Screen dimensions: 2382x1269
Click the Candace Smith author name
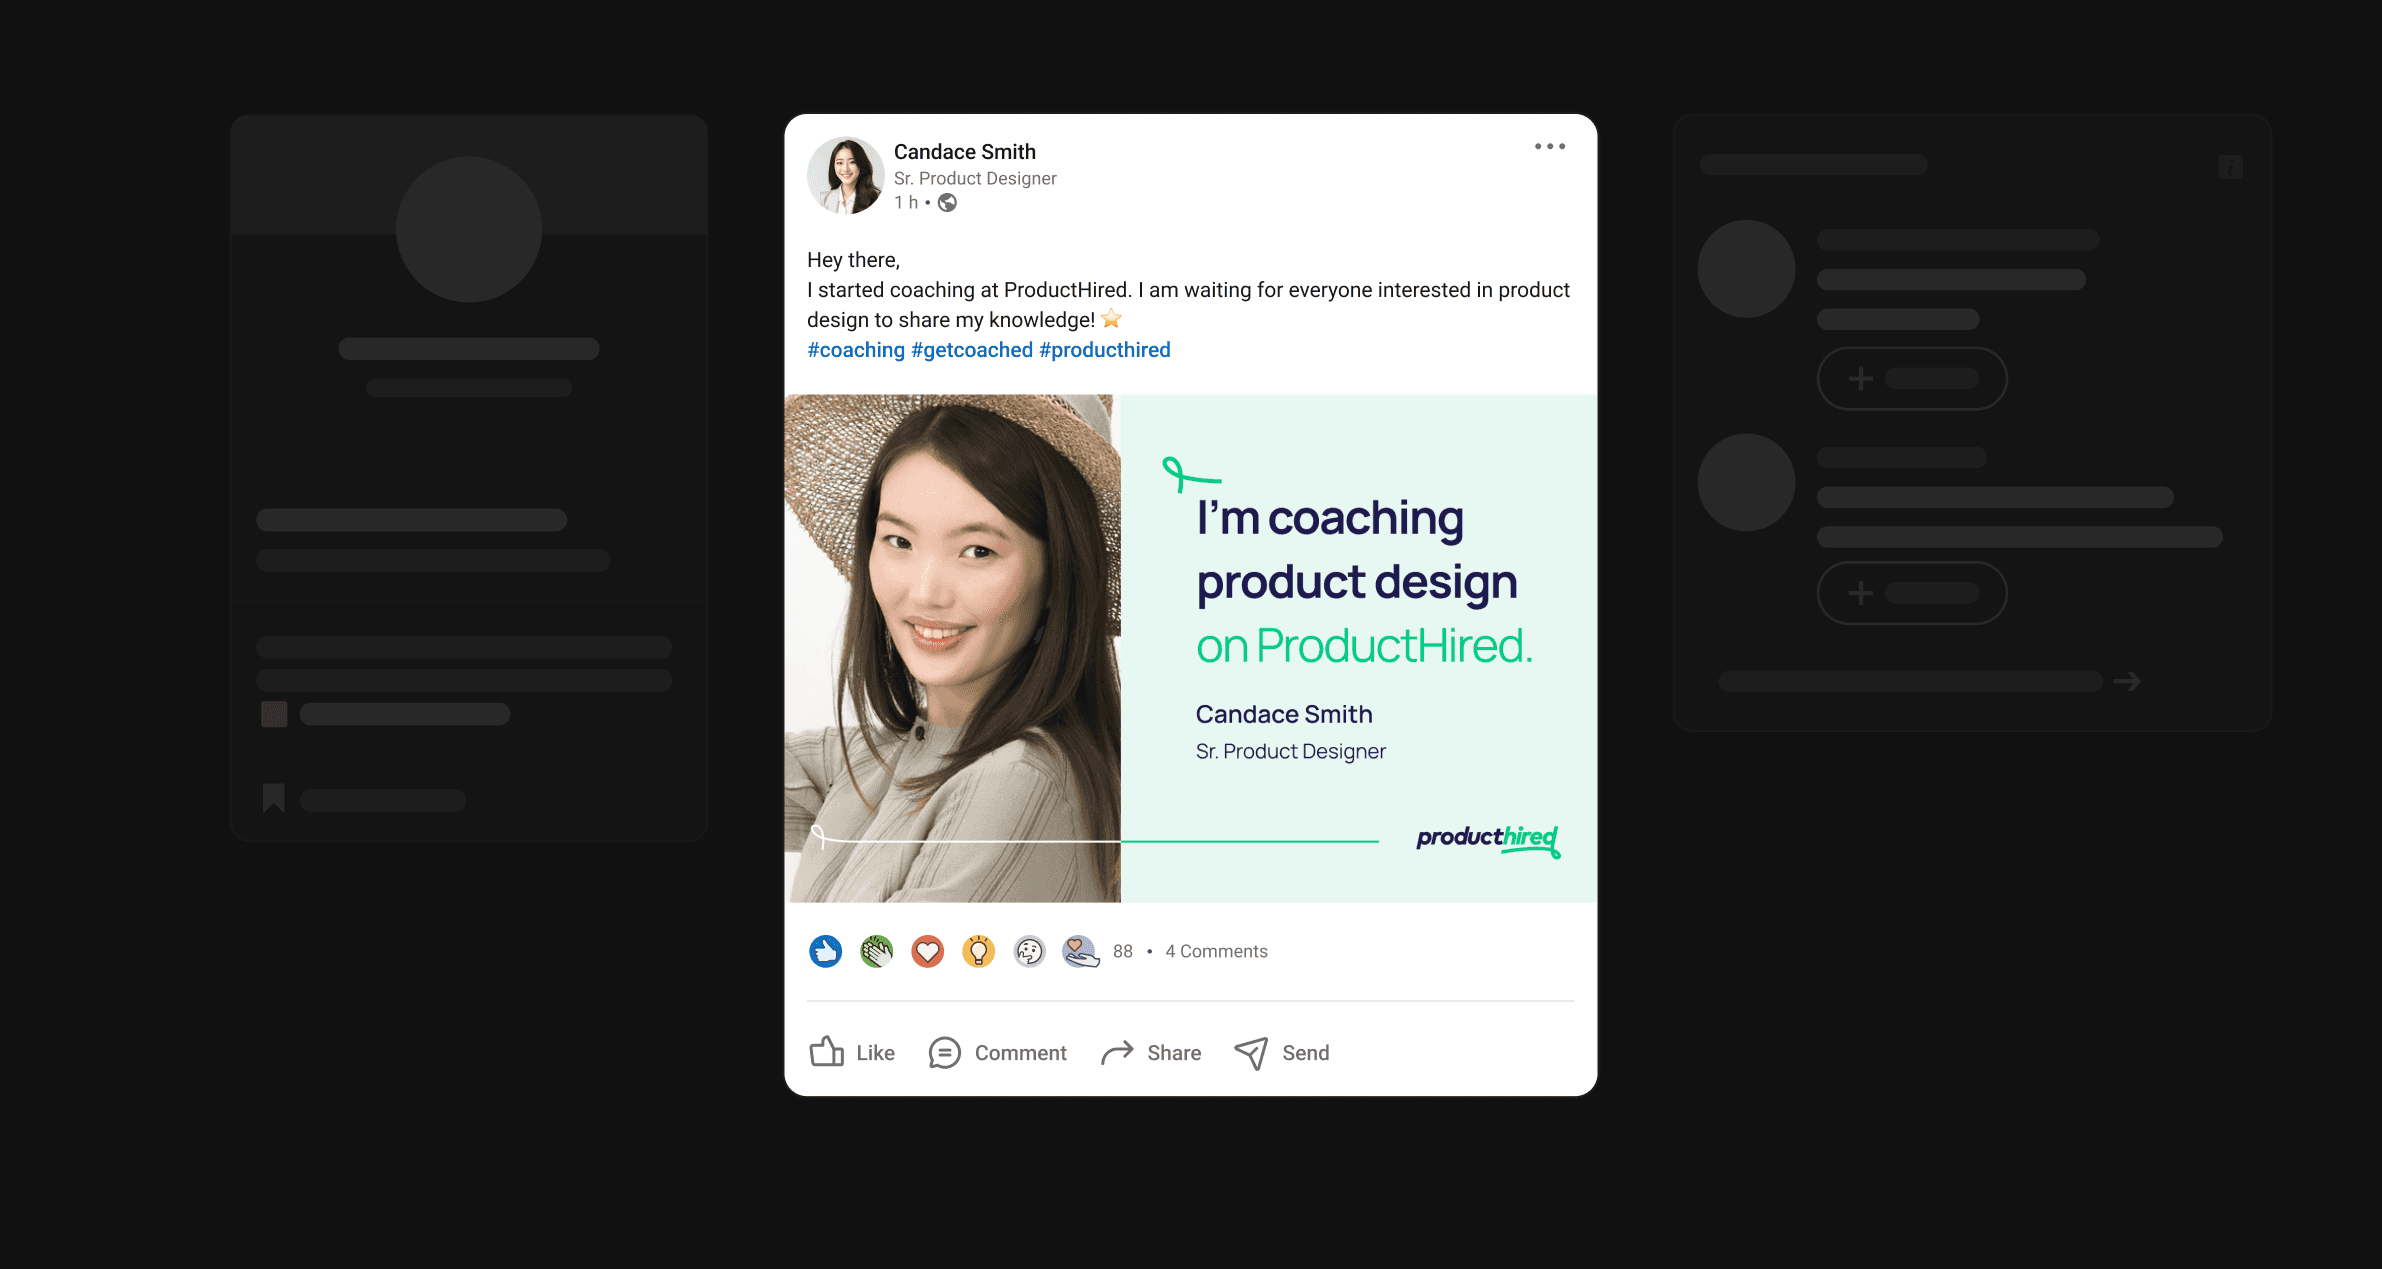[964, 152]
